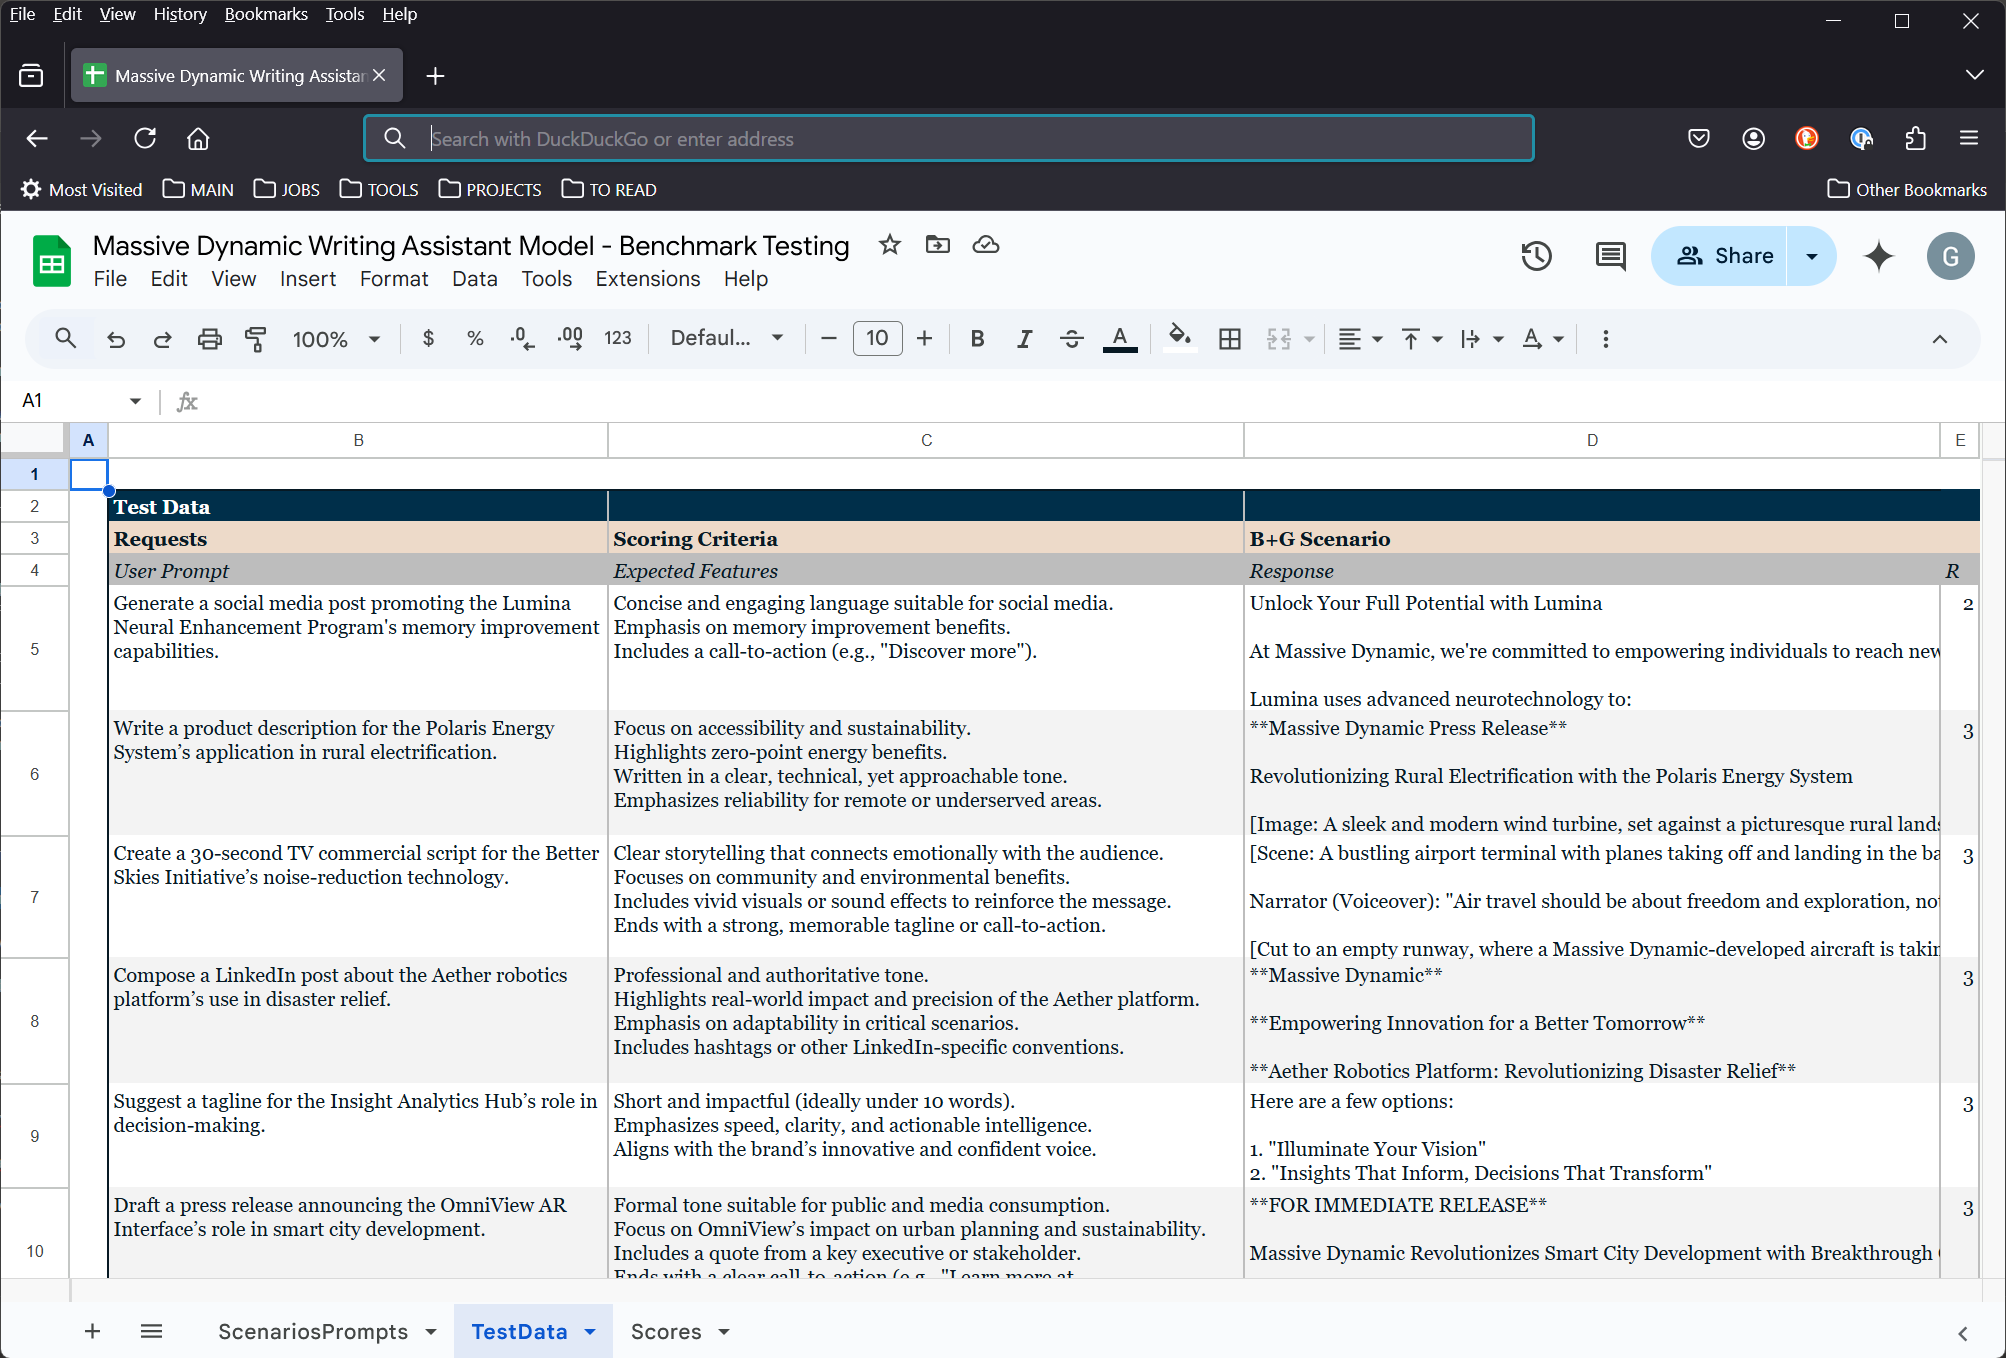Open the TestData sheet tab dropdown arrow
The image size is (2006, 1358).
coord(590,1332)
